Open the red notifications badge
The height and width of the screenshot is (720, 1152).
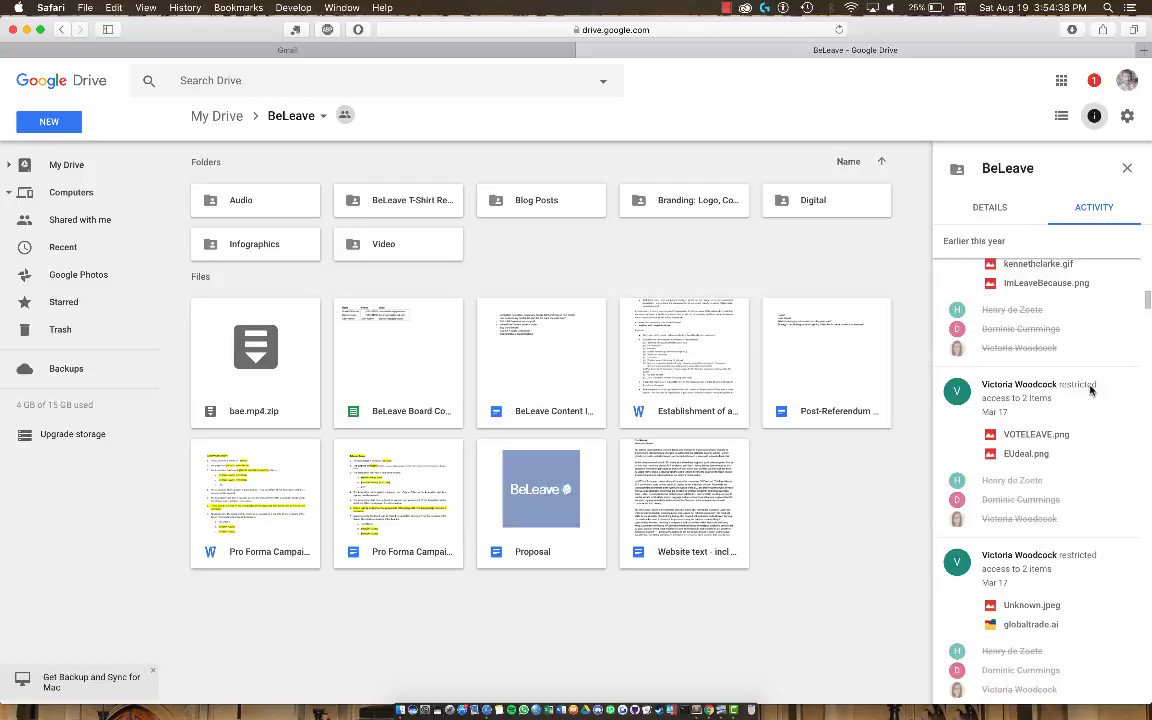(x=1093, y=81)
